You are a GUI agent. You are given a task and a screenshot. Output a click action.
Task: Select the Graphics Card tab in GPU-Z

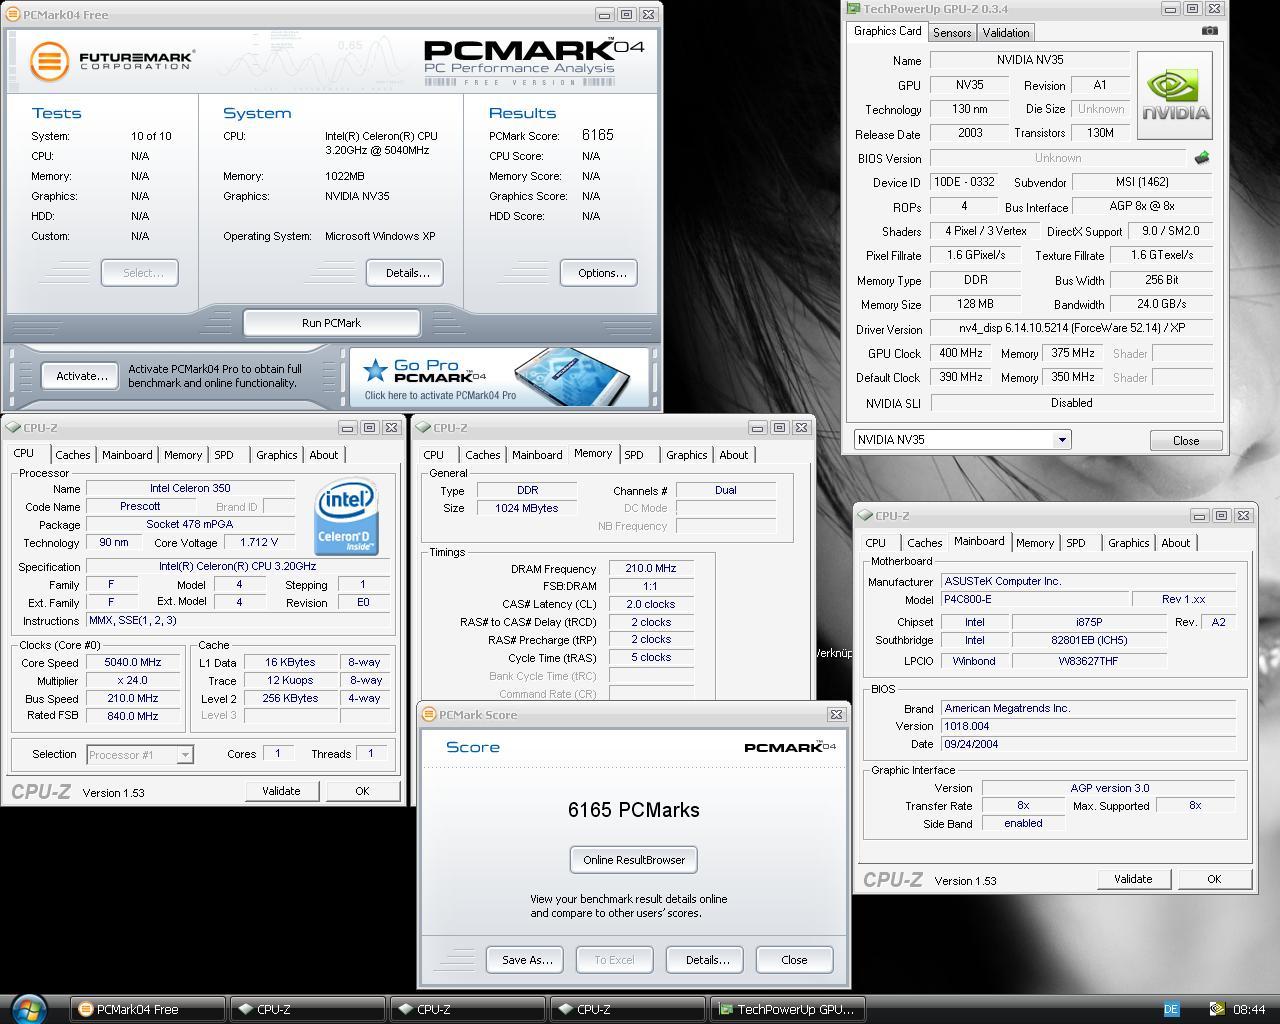tap(888, 31)
